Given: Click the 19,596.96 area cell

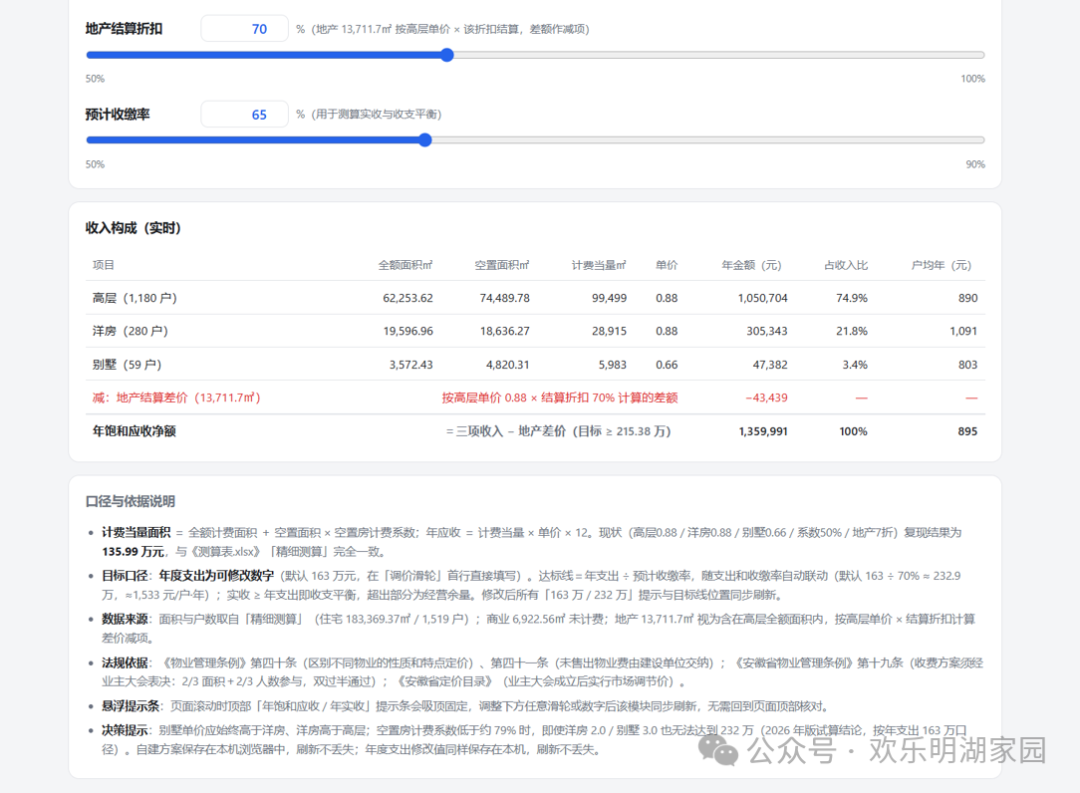Looking at the screenshot, I should 408,331.
